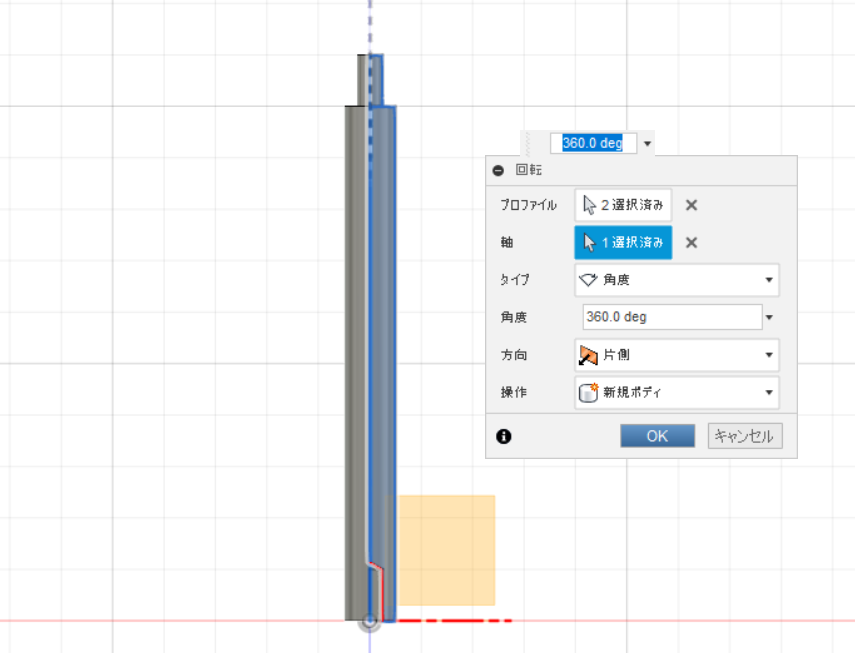855x653 pixels.
Task: Click the OK button
Action: 657,436
